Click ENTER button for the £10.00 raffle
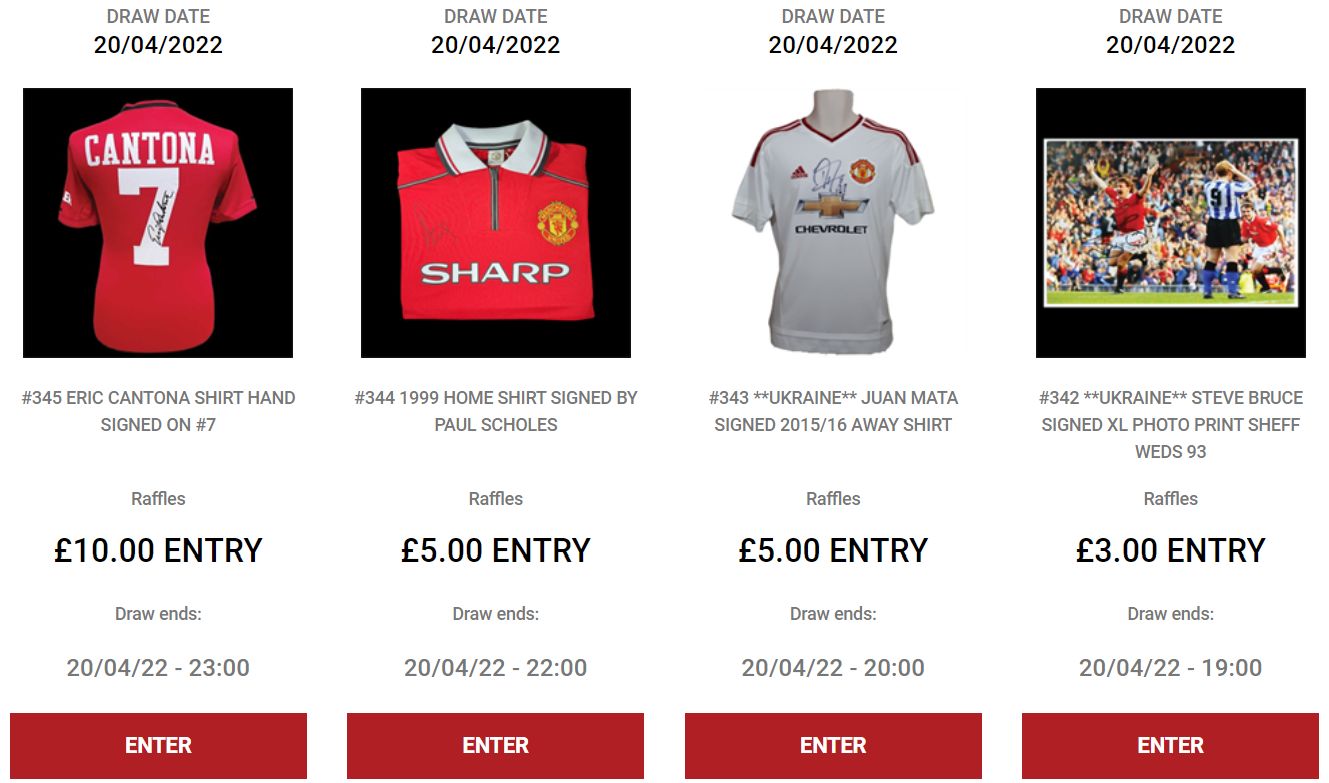The width and height of the screenshot is (1329, 783). tap(158, 746)
